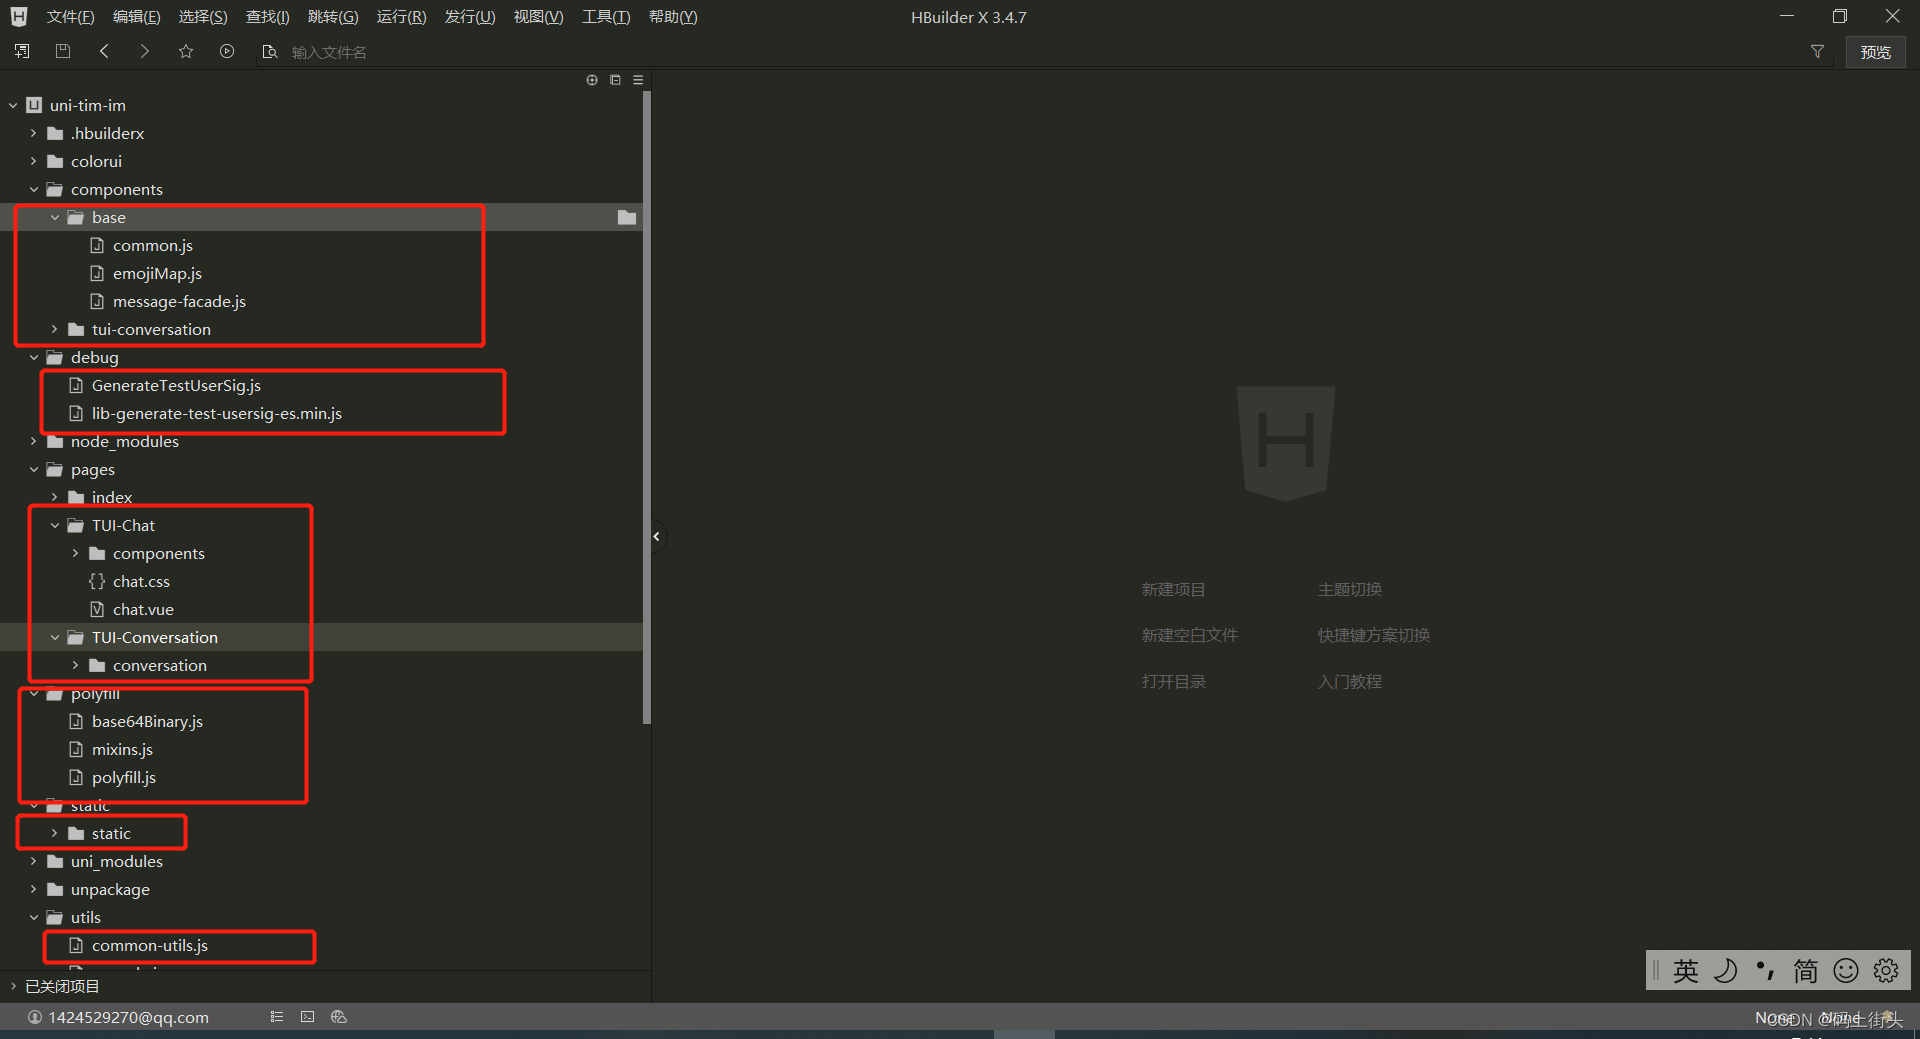The width and height of the screenshot is (1920, 1039).
Task: Click the HBuilder logo icon in title bar
Action: click(19, 17)
